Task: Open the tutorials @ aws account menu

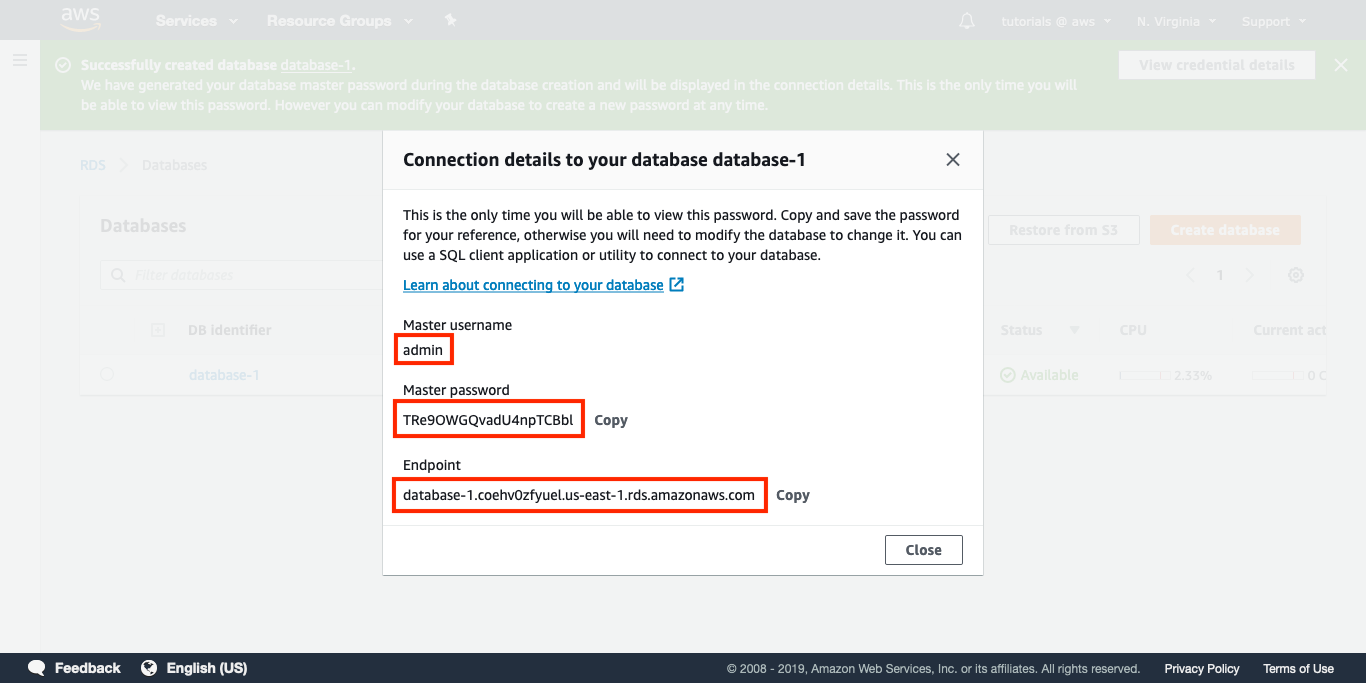Action: point(1056,21)
